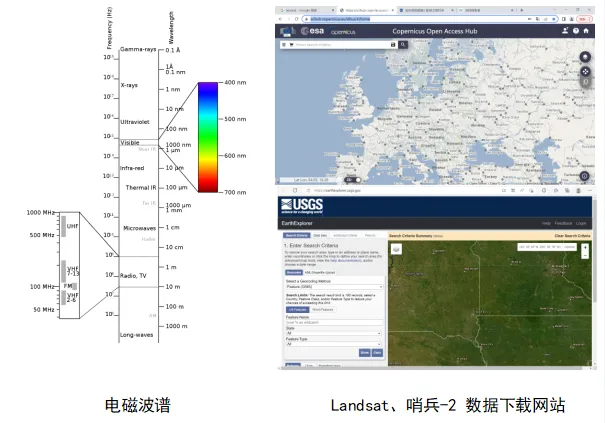Click the USGS logo
This screenshot has width=605, height=423.
tap(302, 206)
